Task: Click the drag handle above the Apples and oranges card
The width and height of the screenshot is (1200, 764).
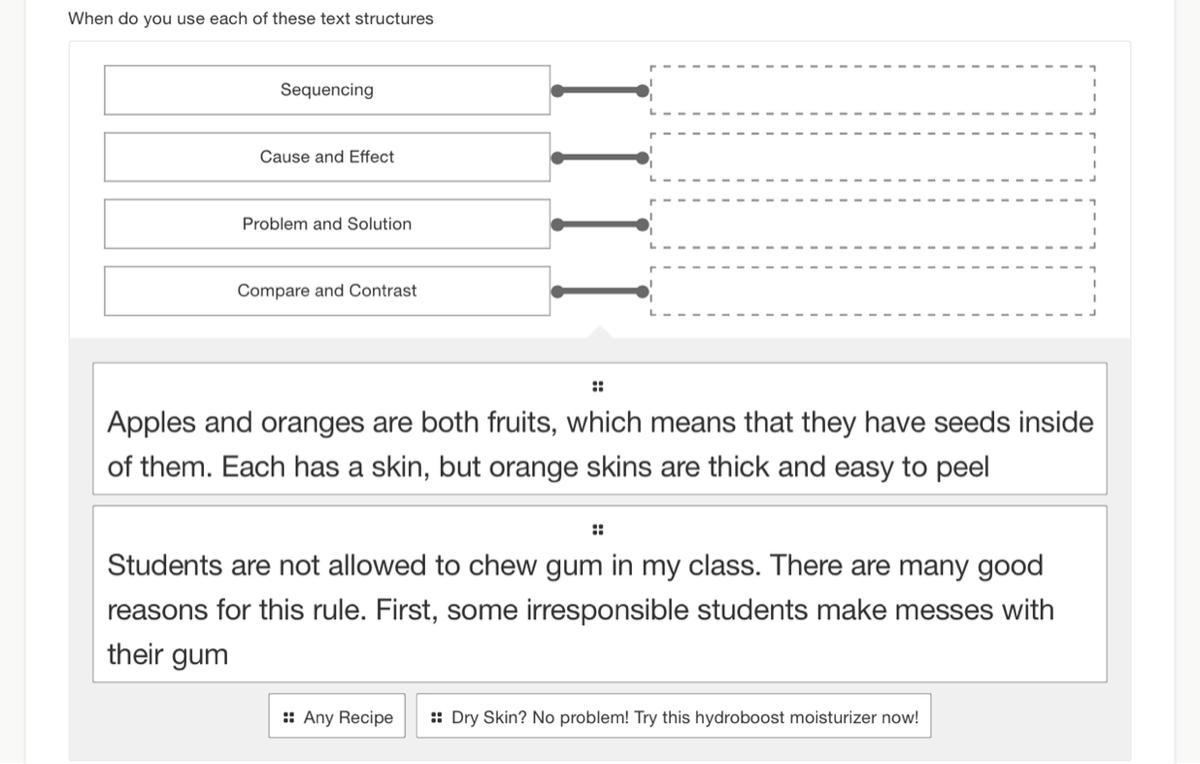Action: coord(598,386)
